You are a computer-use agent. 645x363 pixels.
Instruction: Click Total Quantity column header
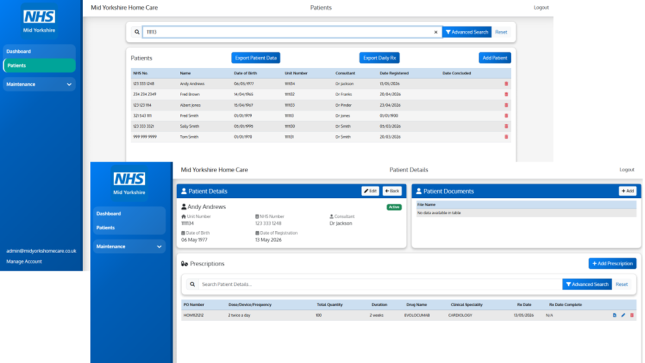click(329, 305)
